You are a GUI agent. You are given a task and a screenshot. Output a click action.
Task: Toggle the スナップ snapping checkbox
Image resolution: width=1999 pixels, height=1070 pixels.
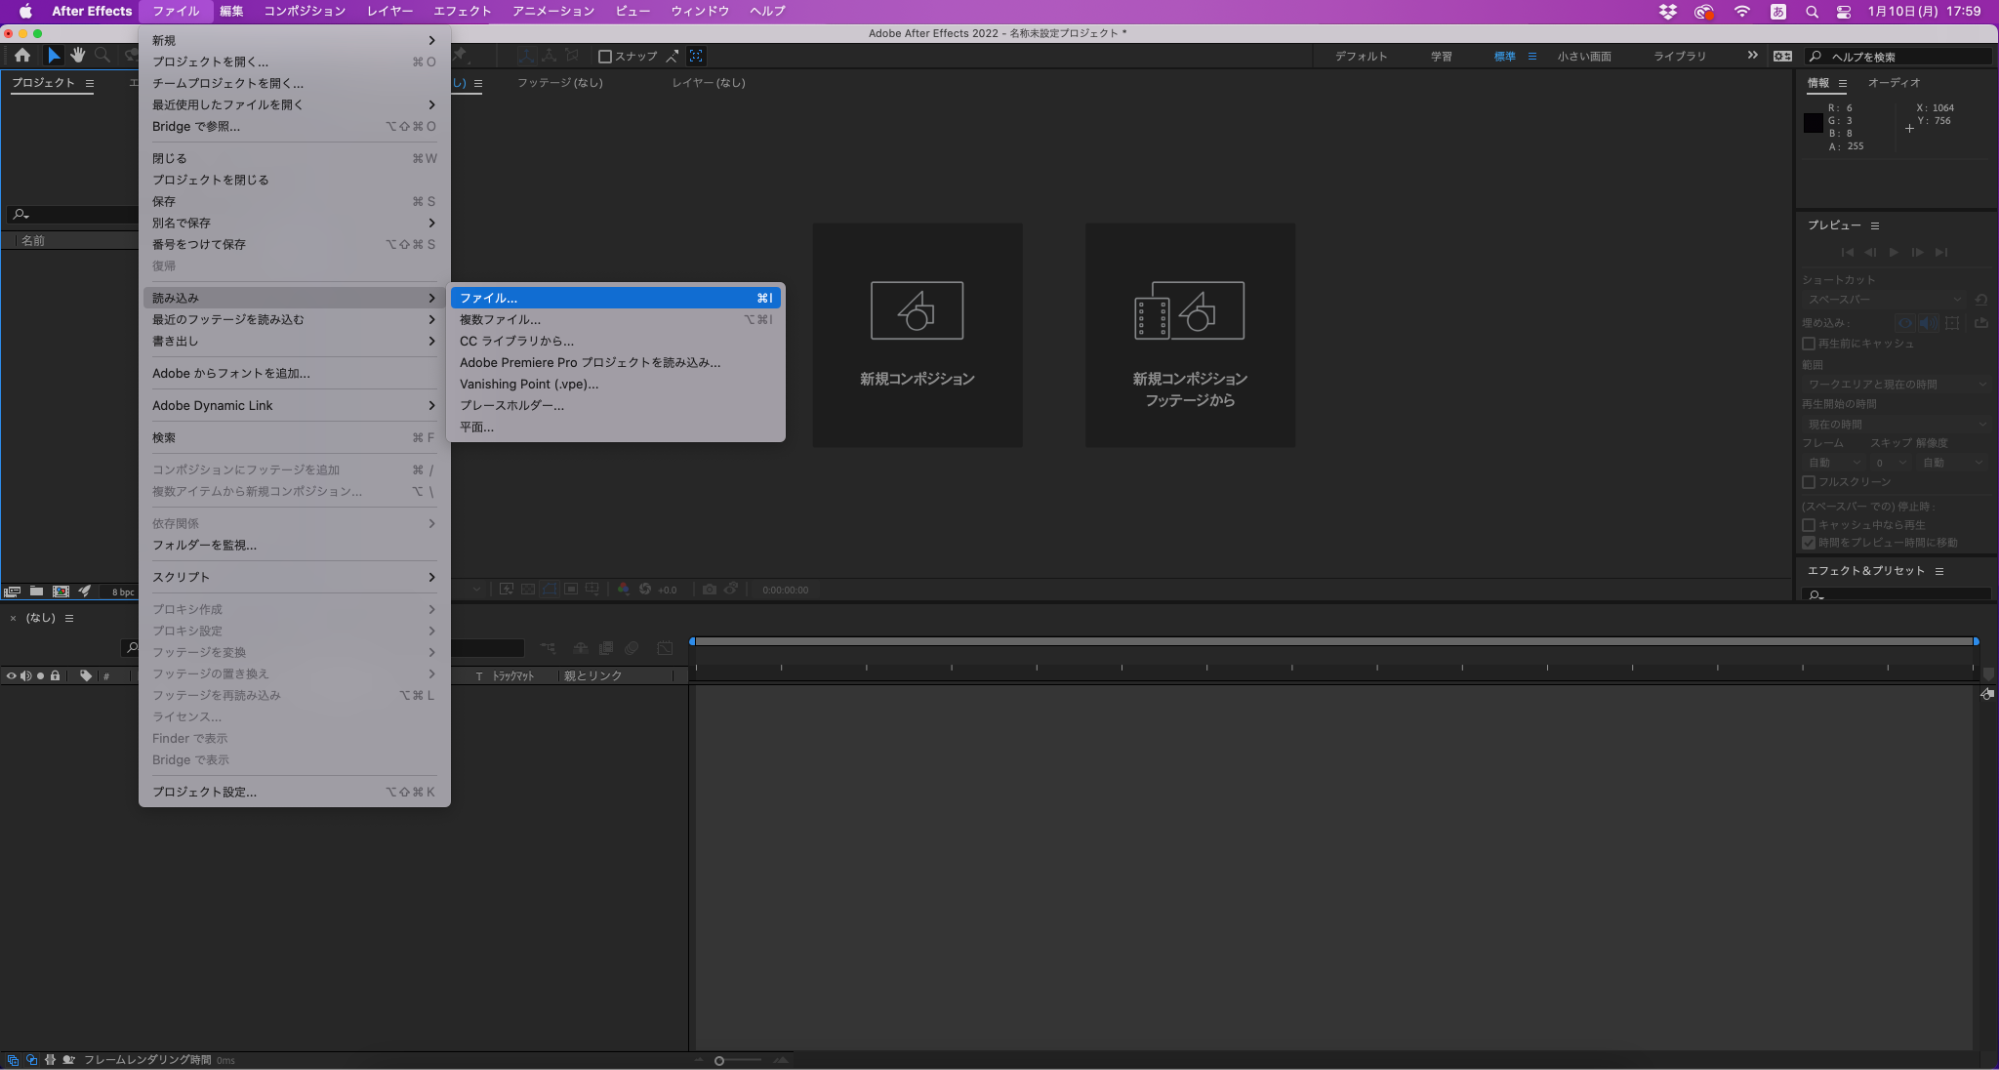(x=604, y=56)
